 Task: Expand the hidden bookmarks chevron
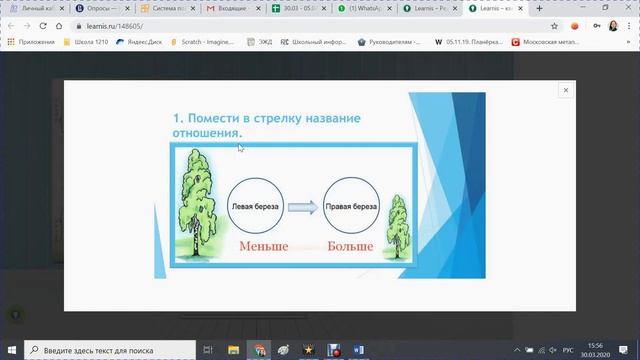tap(628, 42)
